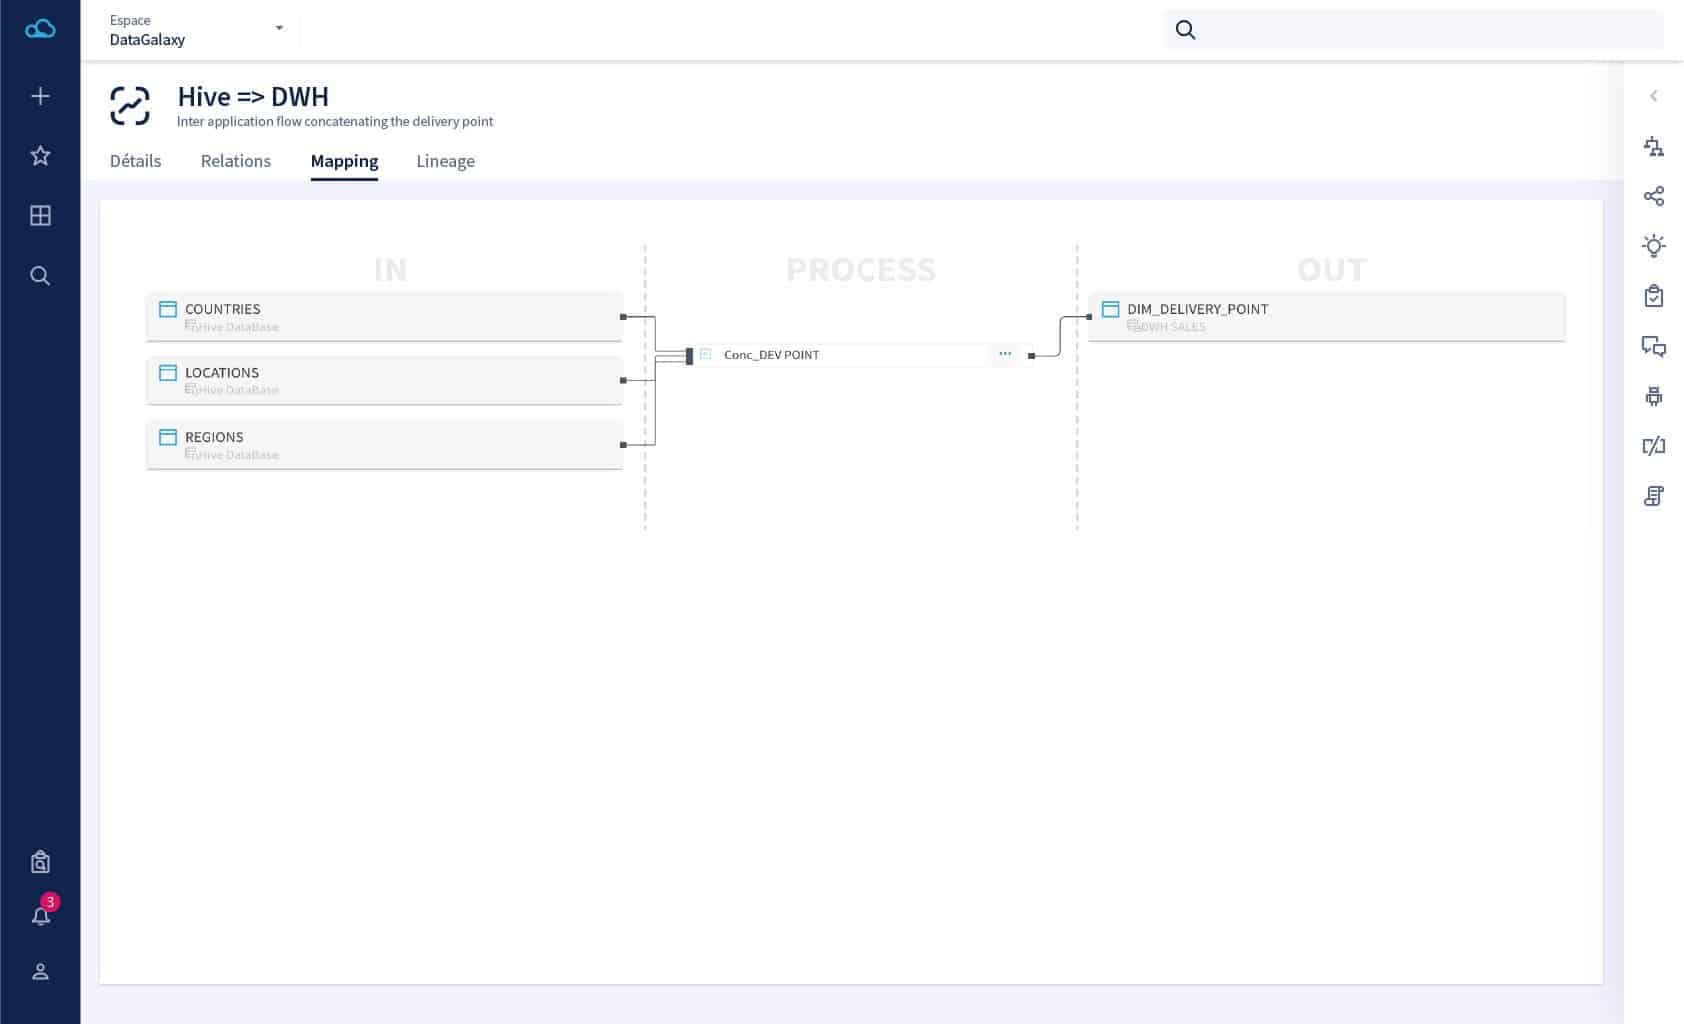
Task: Collapse right panel with chevron arrow
Action: (1654, 96)
